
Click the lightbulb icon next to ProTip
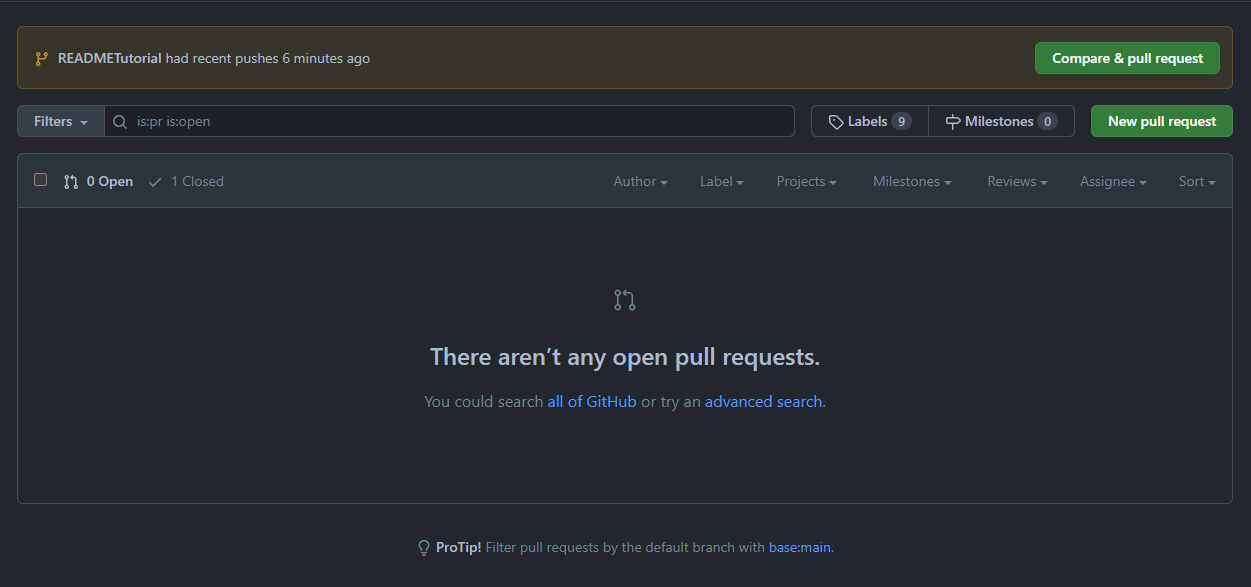click(x=424, y=547)
